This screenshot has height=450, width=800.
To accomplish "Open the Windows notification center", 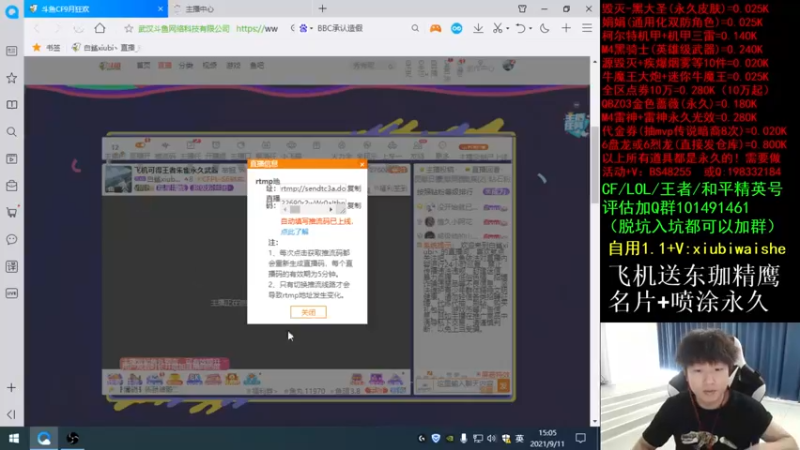I will [x=581, y=438].
